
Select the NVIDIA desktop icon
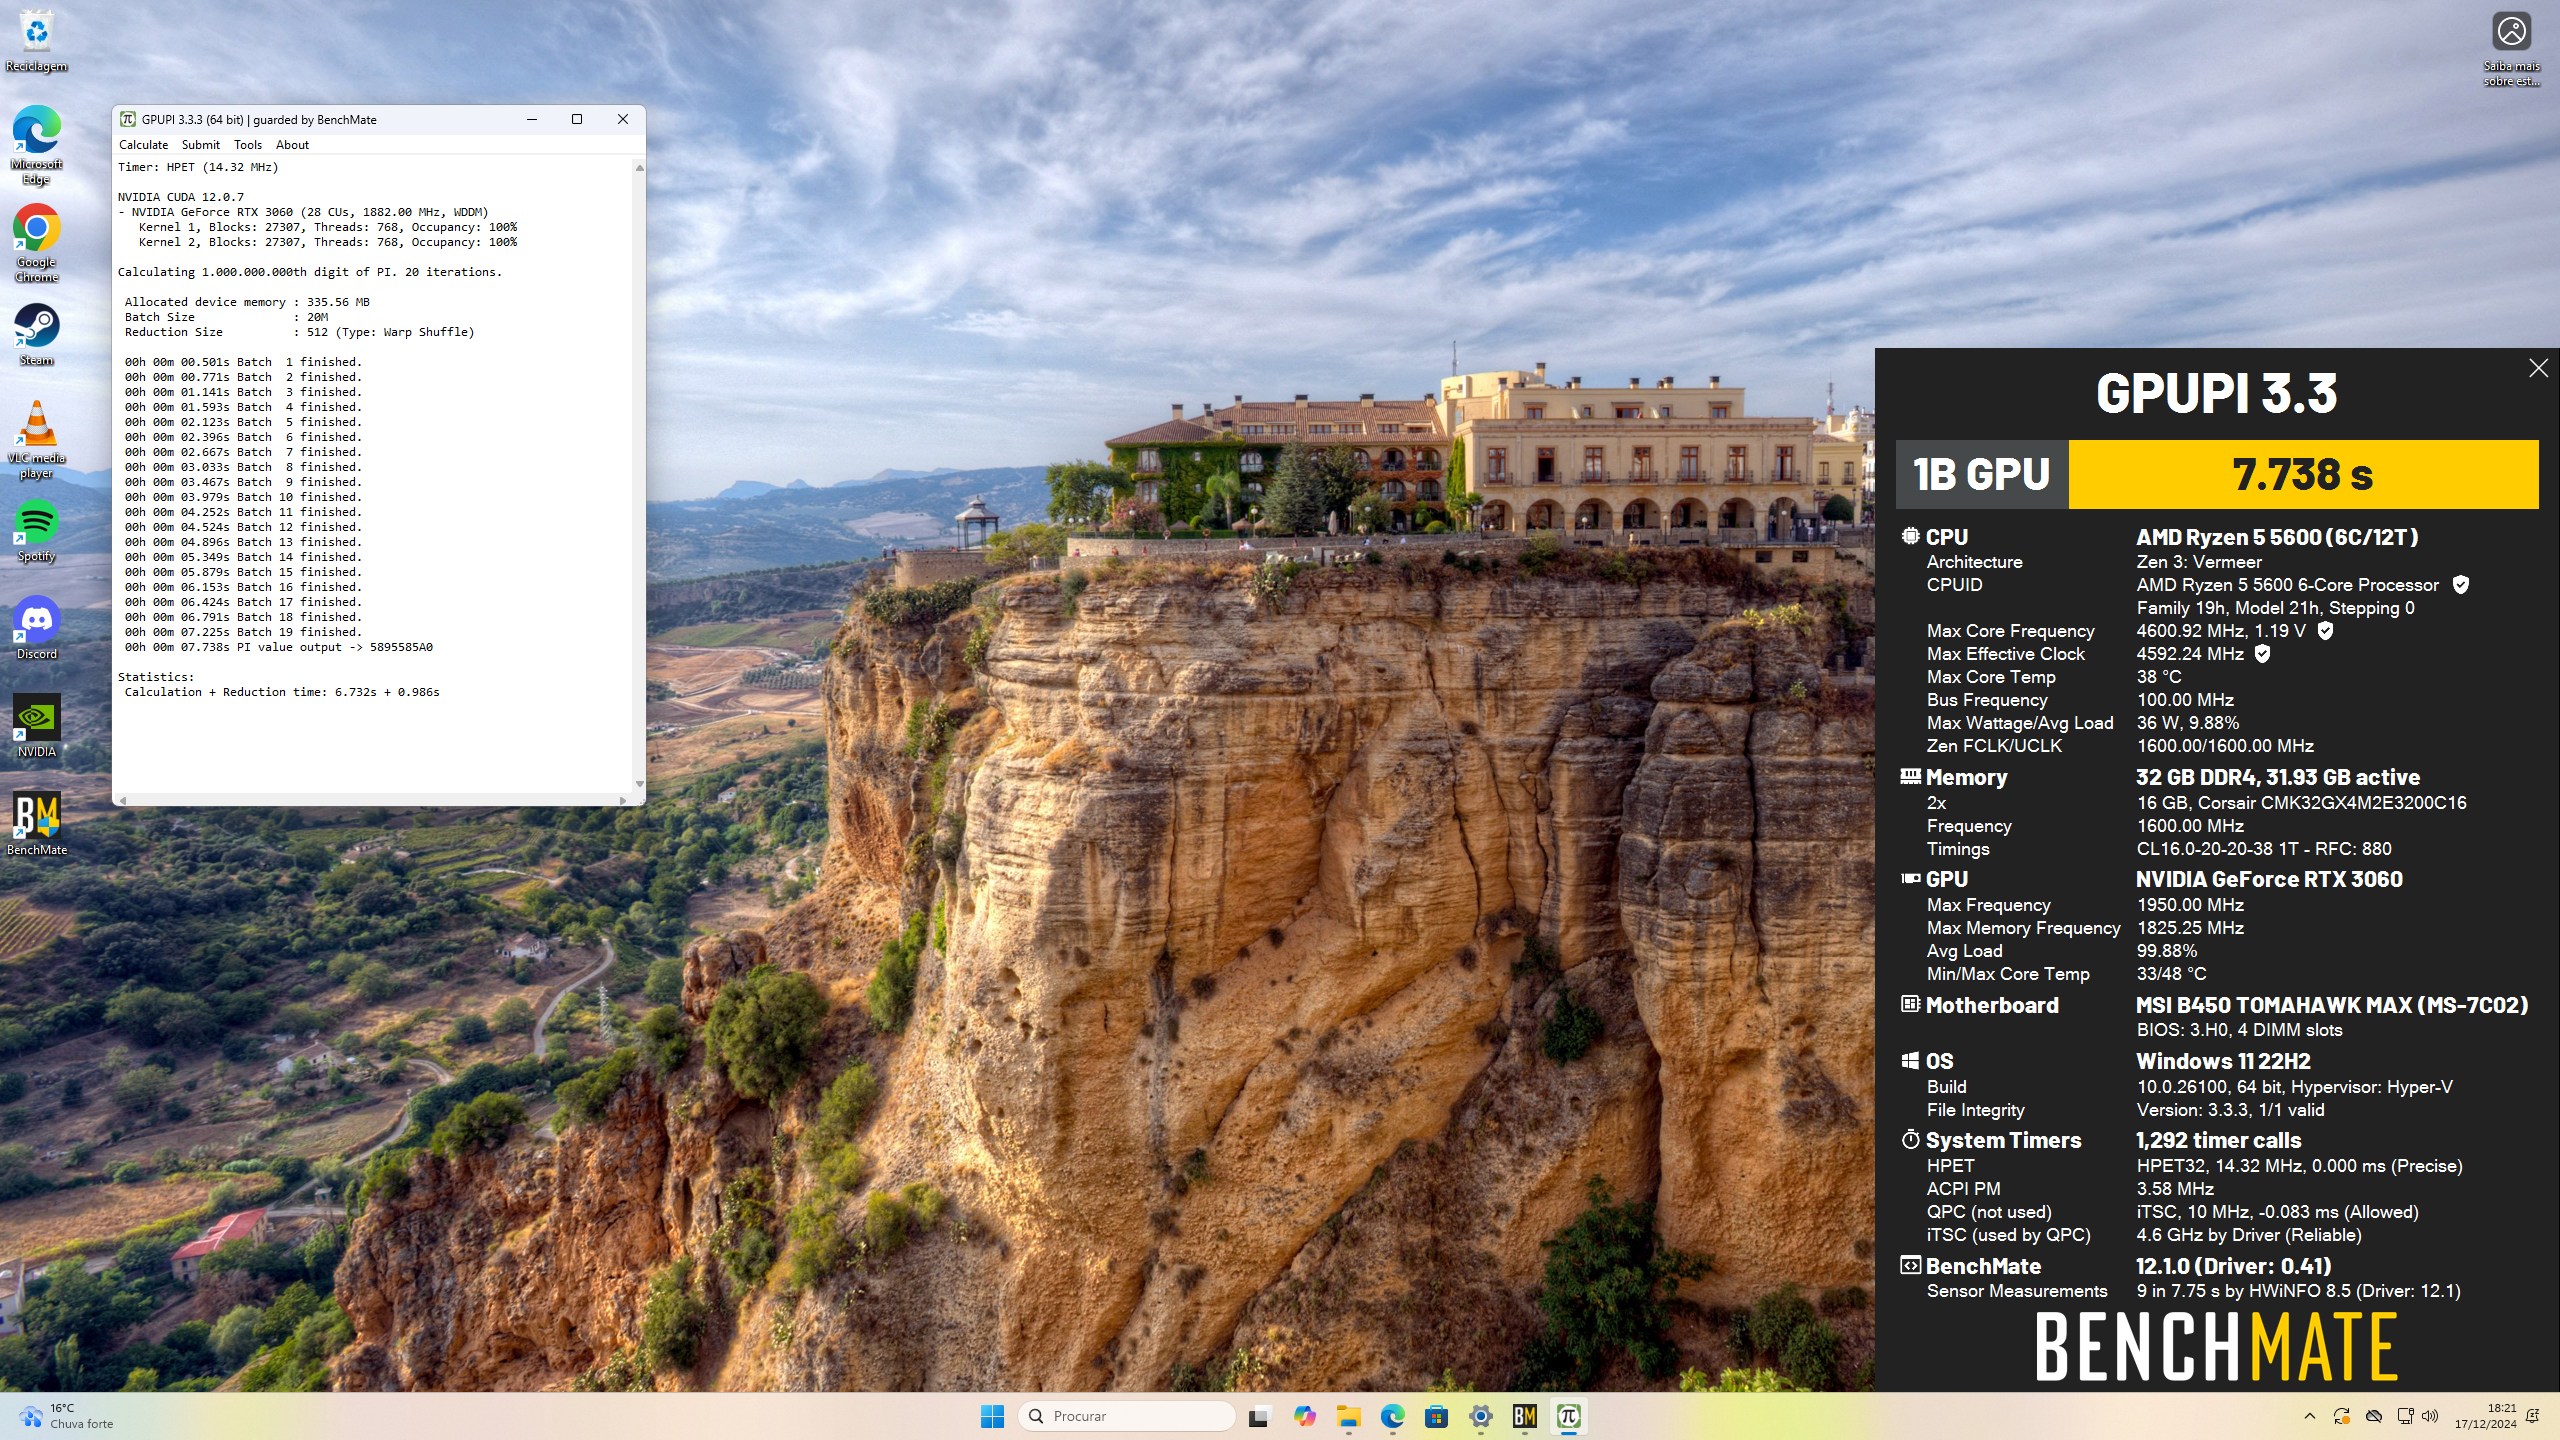[36, 726]
